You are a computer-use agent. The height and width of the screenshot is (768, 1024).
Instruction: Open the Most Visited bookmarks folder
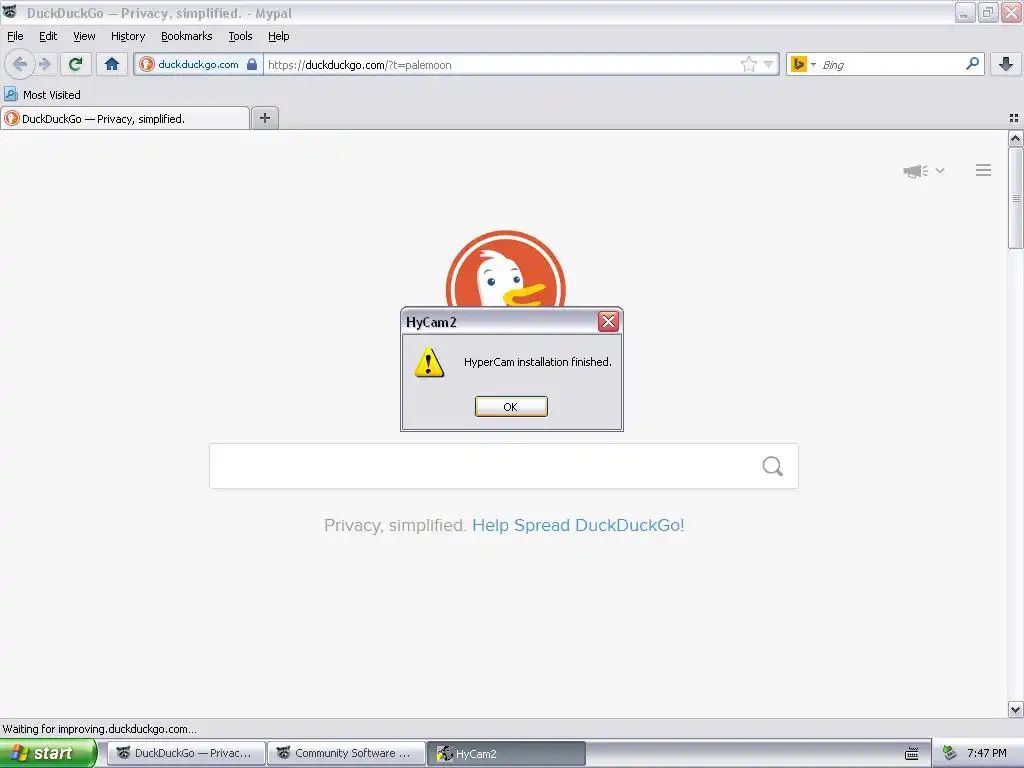point(42,95)
